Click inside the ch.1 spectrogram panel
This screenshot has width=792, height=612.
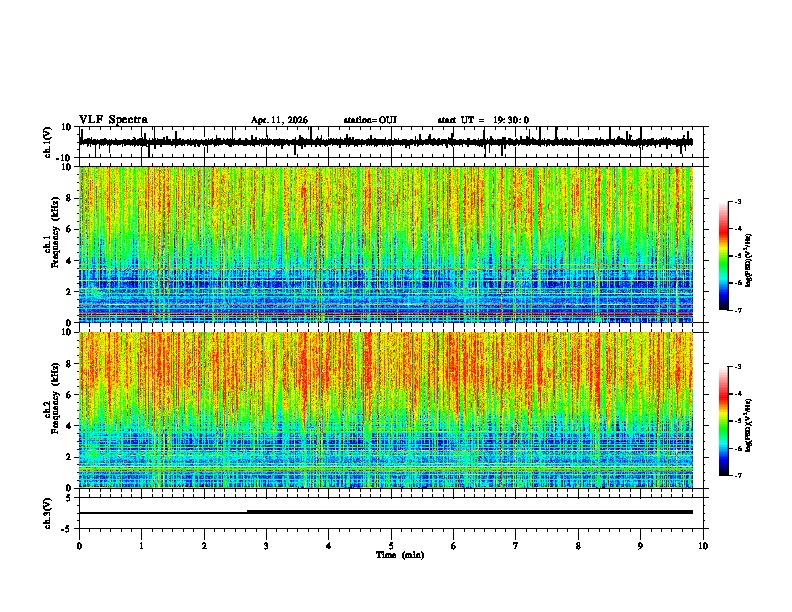tap(386, 244)
